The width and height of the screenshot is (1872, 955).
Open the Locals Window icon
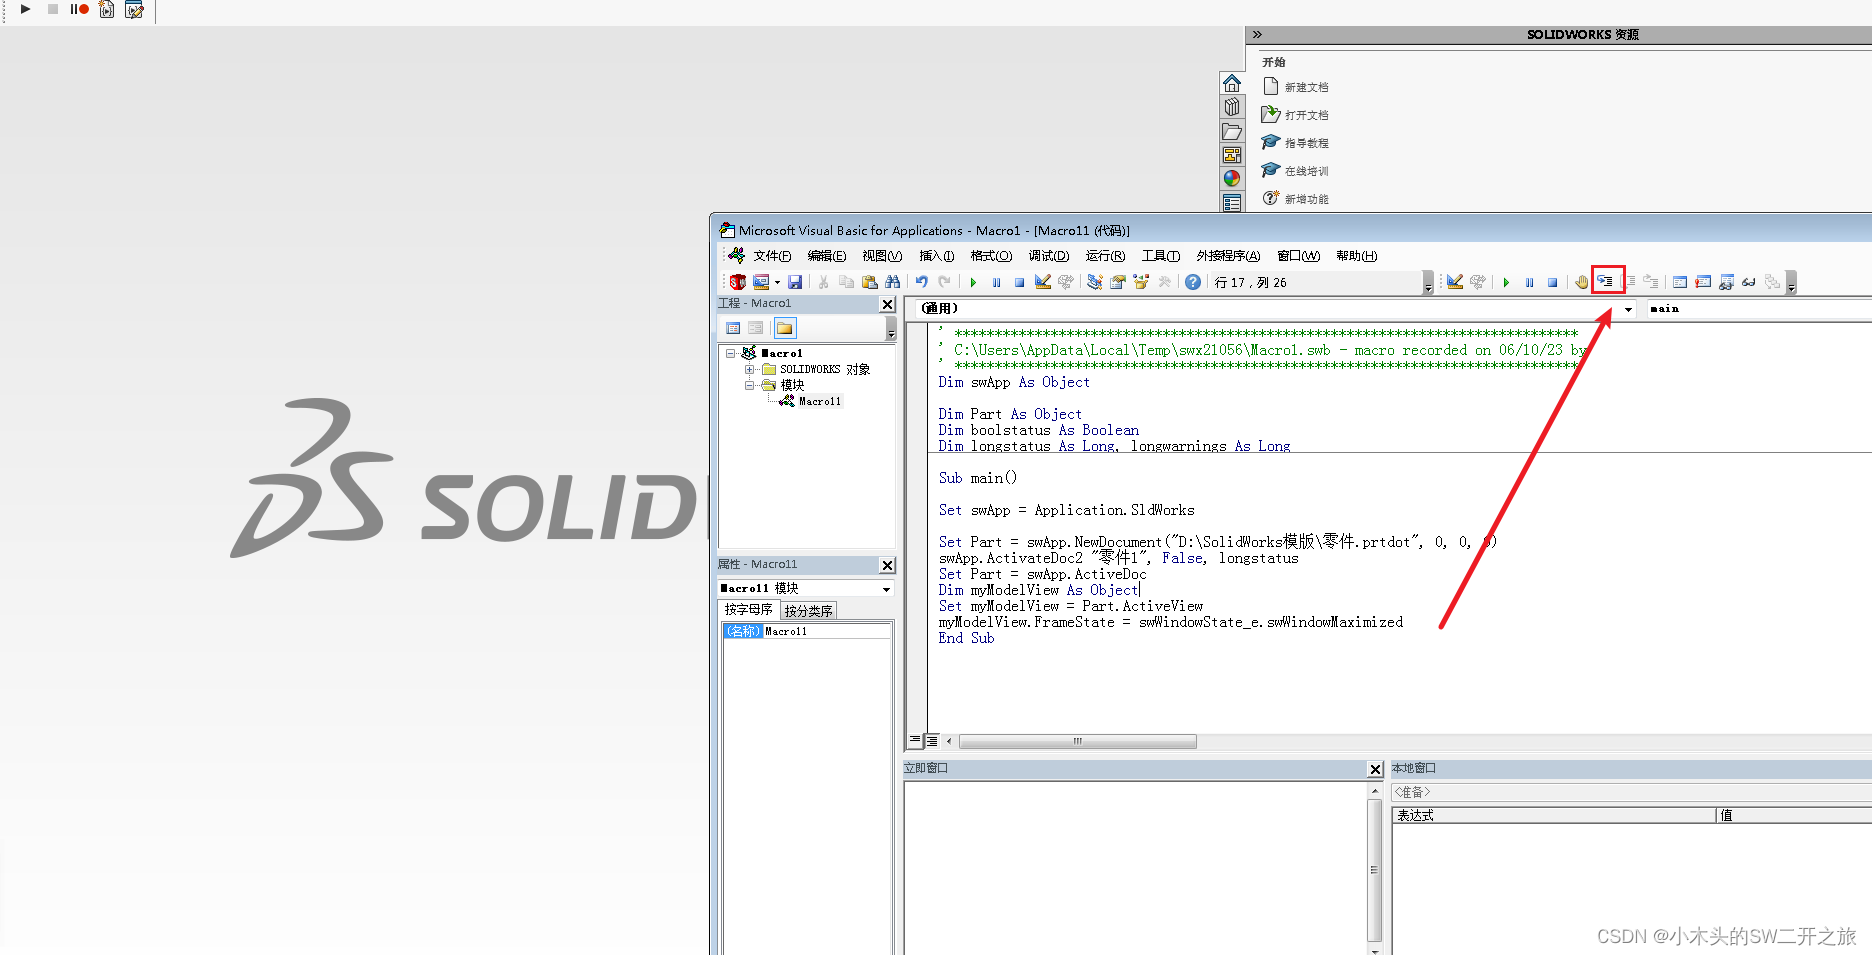[x=1680, y=282]
